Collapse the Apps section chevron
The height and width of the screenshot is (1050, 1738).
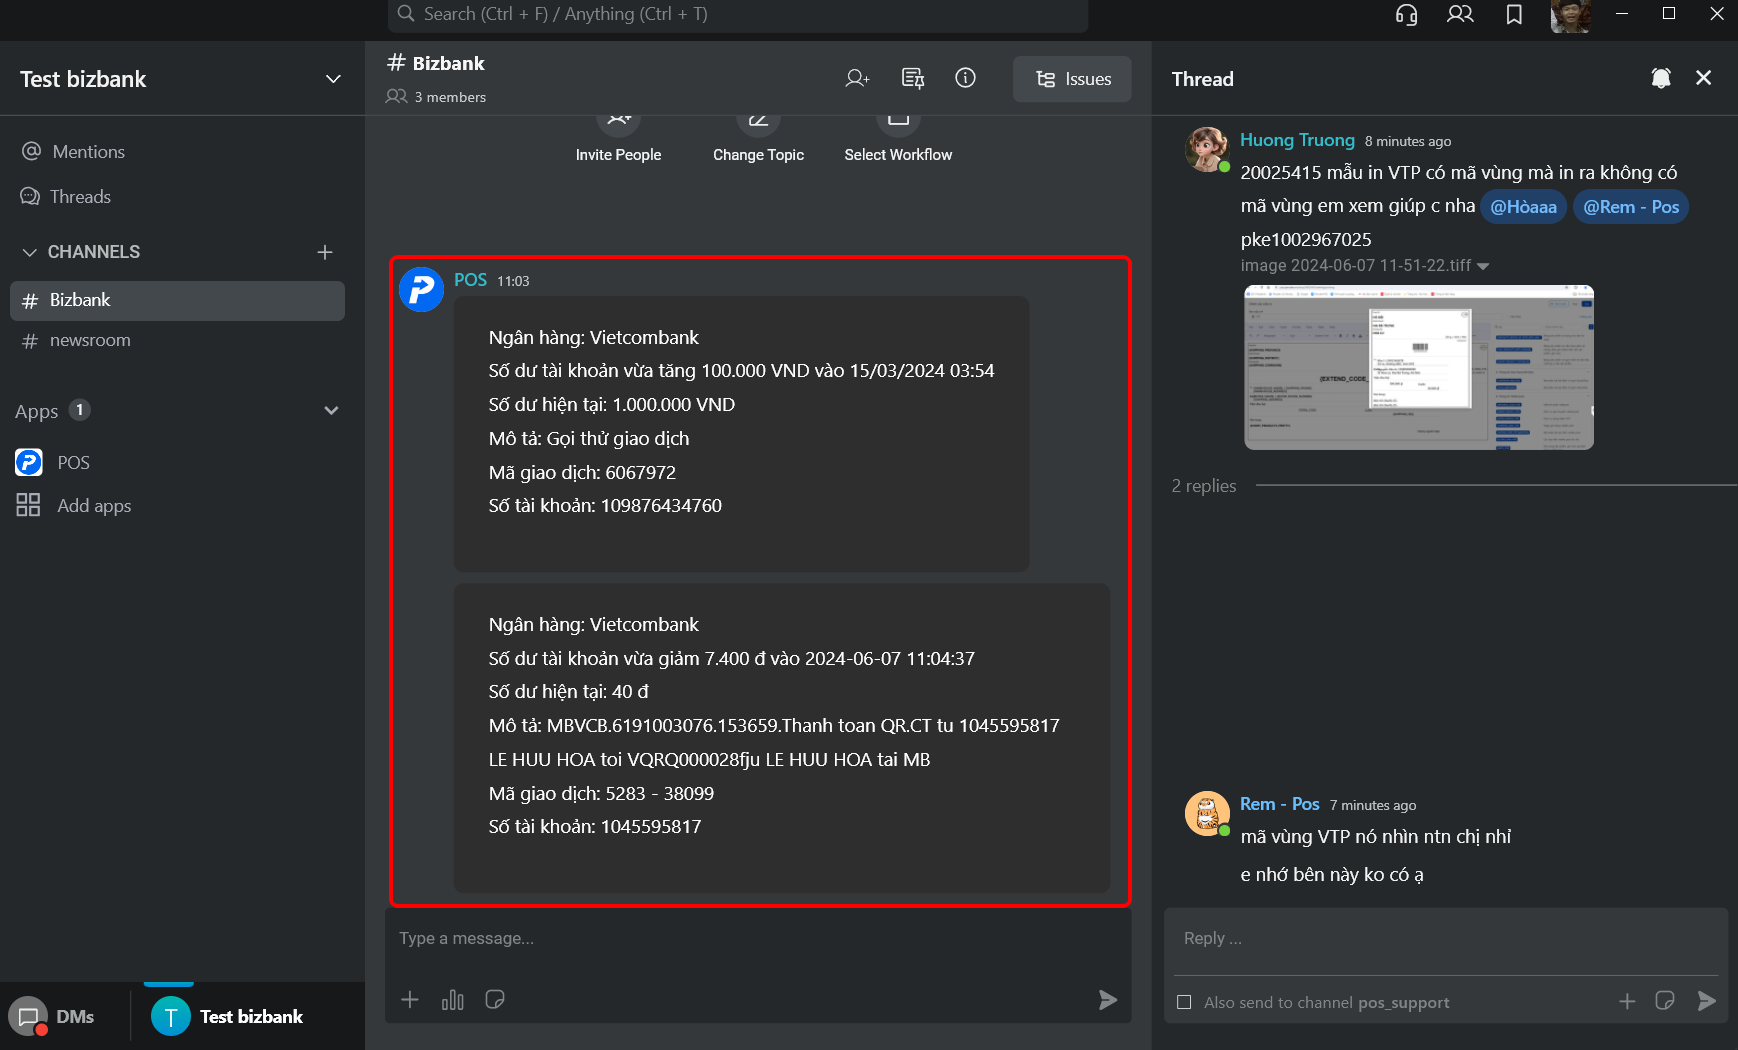pyautogui.click(x=331, y=411)
